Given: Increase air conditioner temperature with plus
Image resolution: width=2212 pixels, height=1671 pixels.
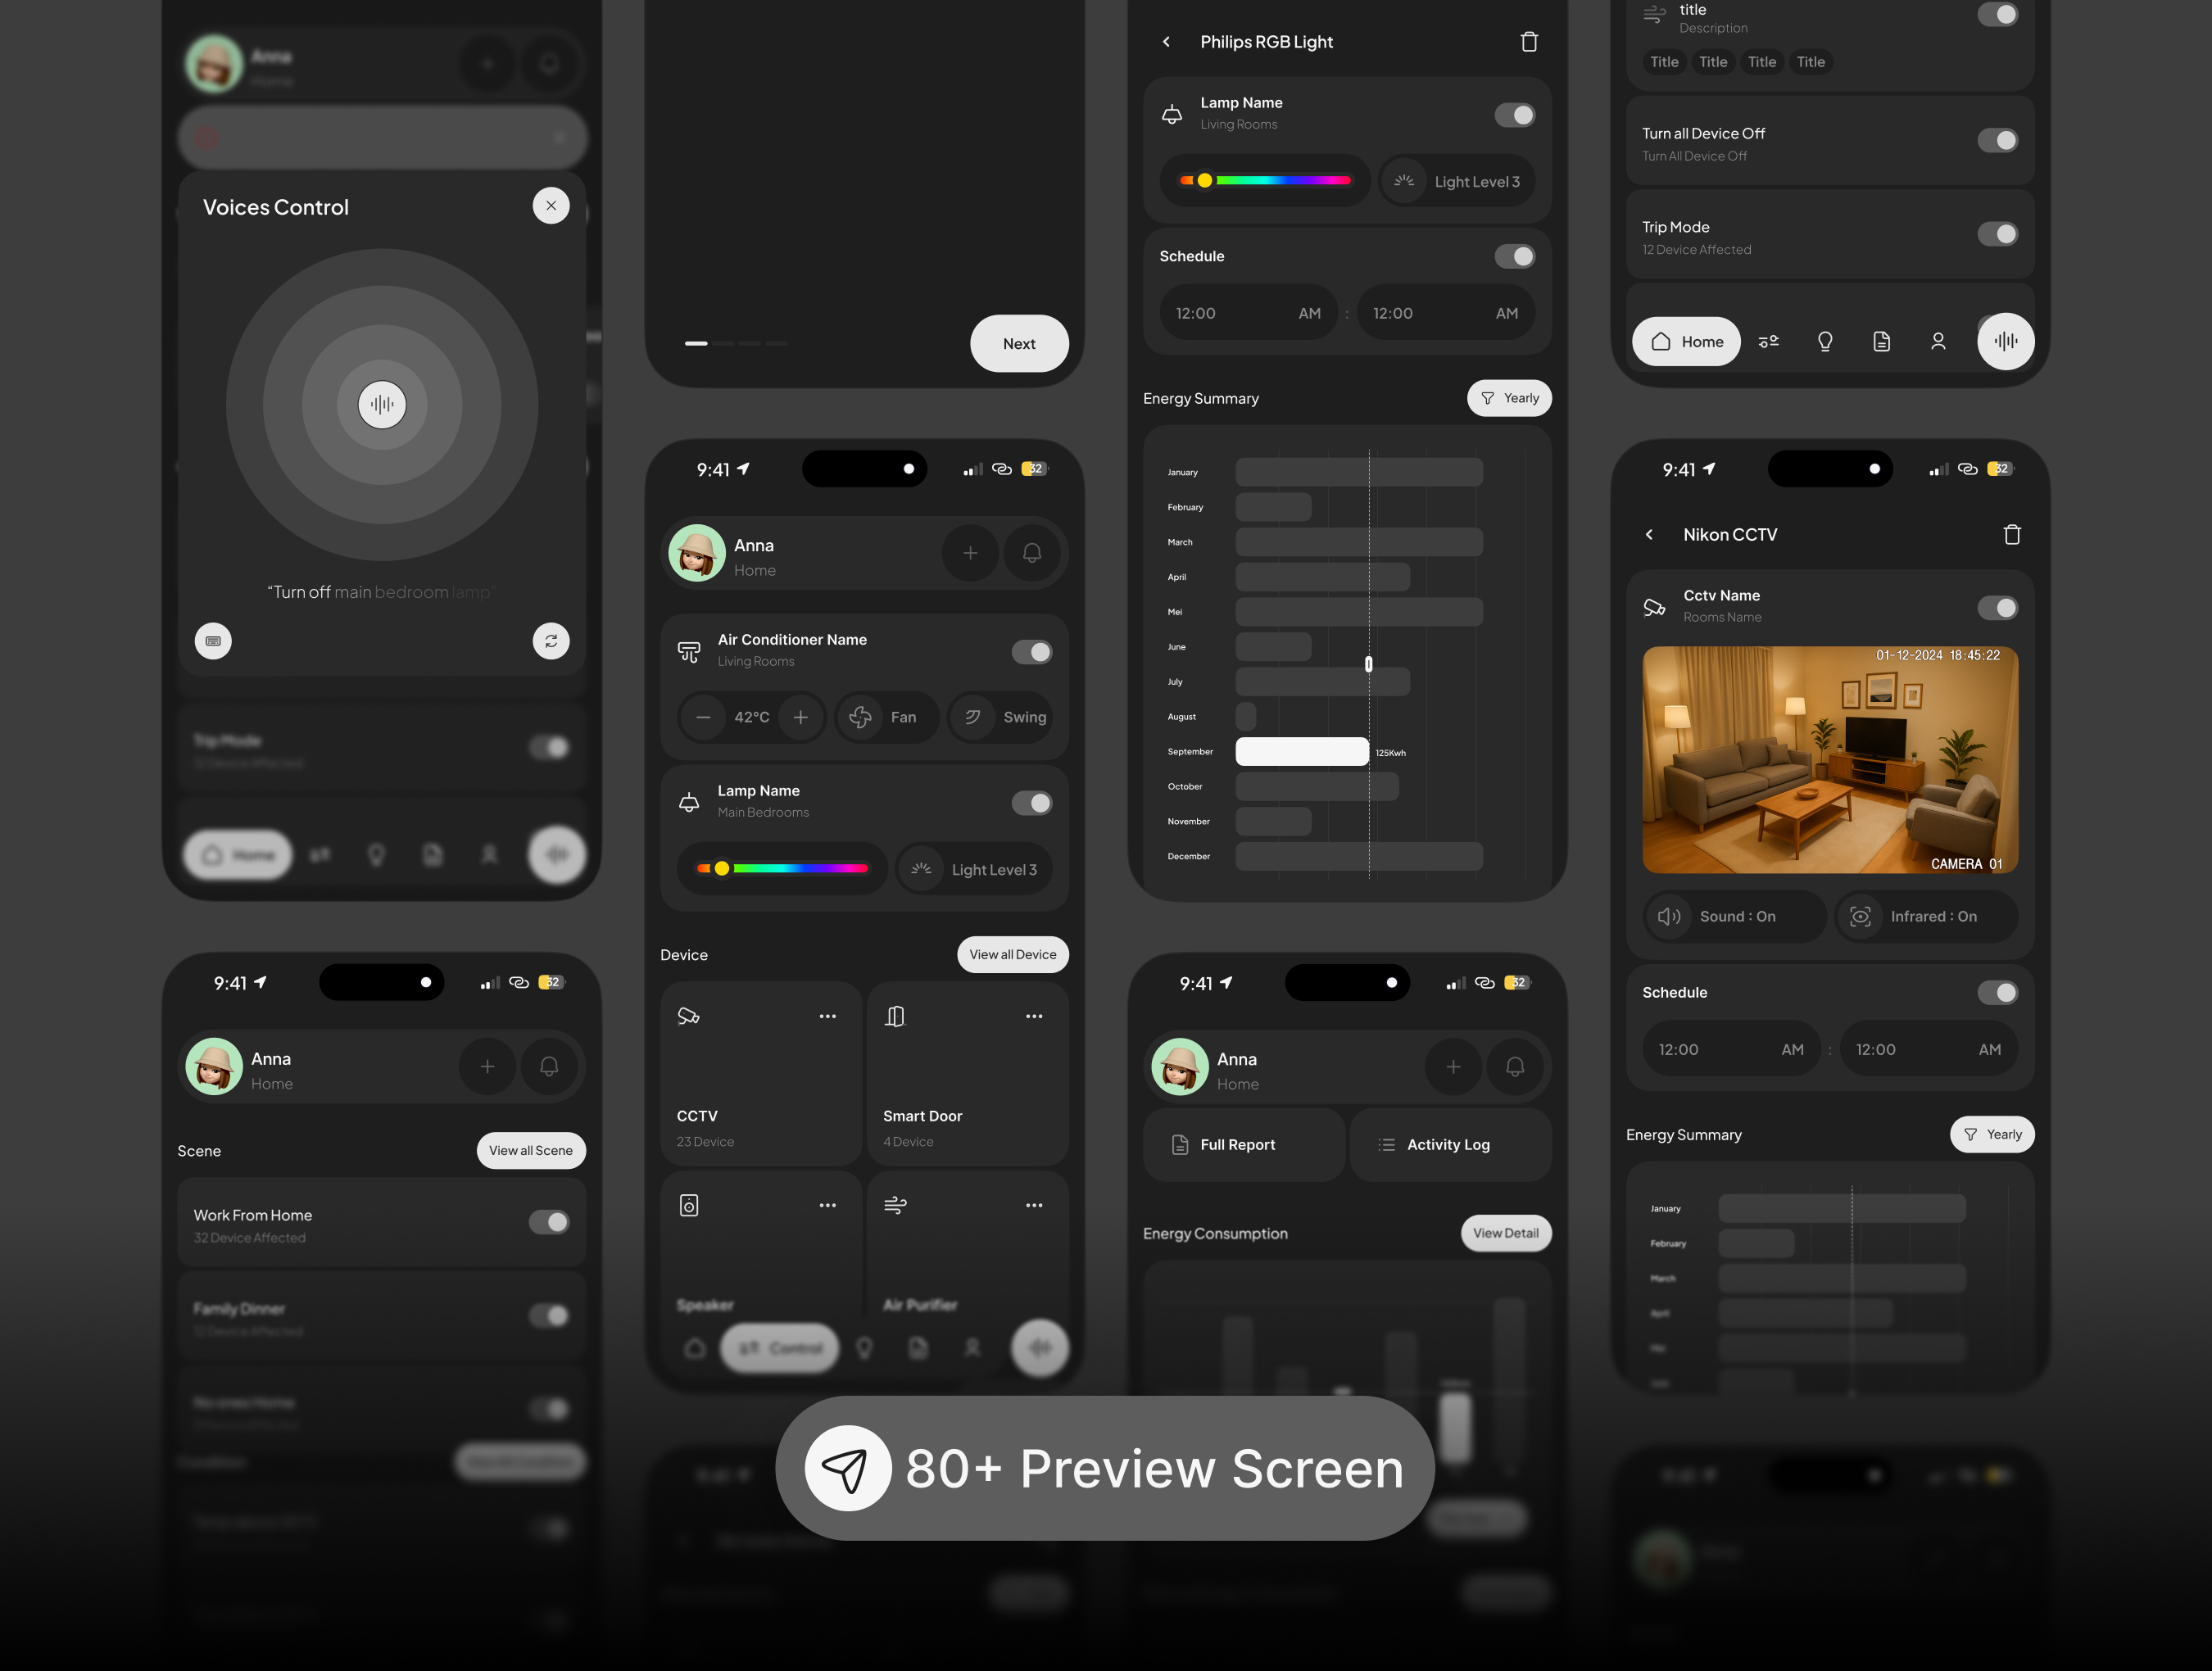Looking at the screenshot, I should [800, 717].
